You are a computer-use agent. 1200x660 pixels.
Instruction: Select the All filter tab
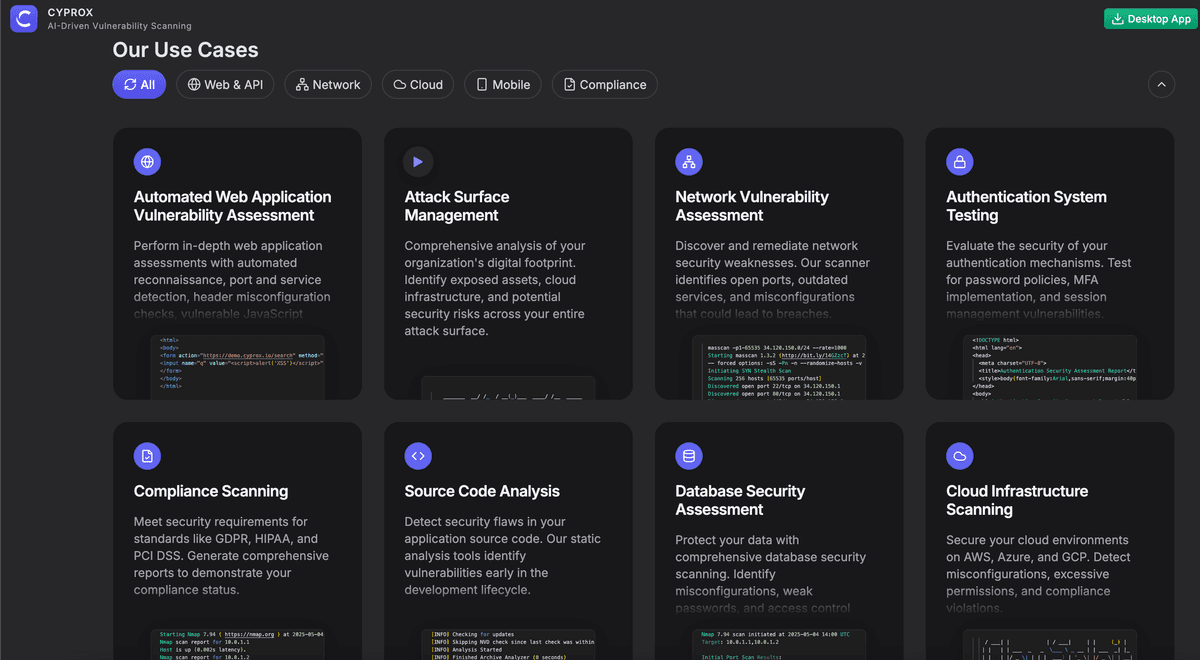[139, 85]
